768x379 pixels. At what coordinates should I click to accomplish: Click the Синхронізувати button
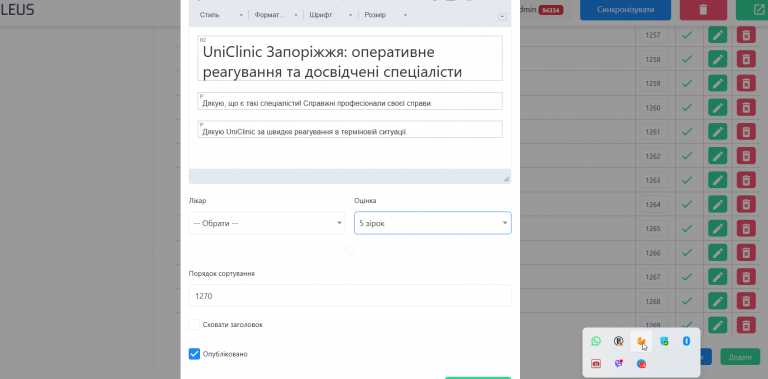point(625,10)
